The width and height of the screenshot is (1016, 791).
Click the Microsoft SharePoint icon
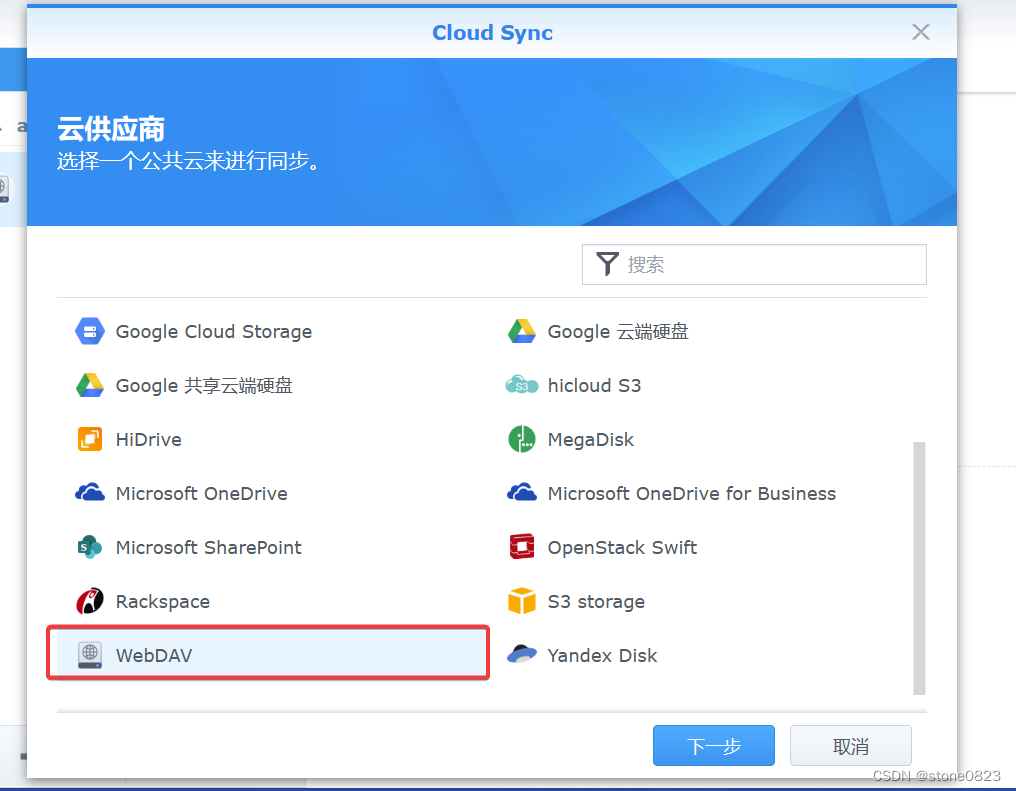[90, 547]
